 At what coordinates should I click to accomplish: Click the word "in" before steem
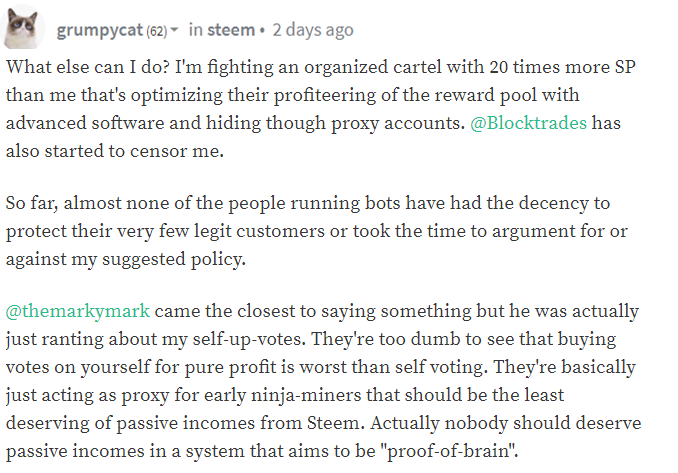tap(195, 30)
